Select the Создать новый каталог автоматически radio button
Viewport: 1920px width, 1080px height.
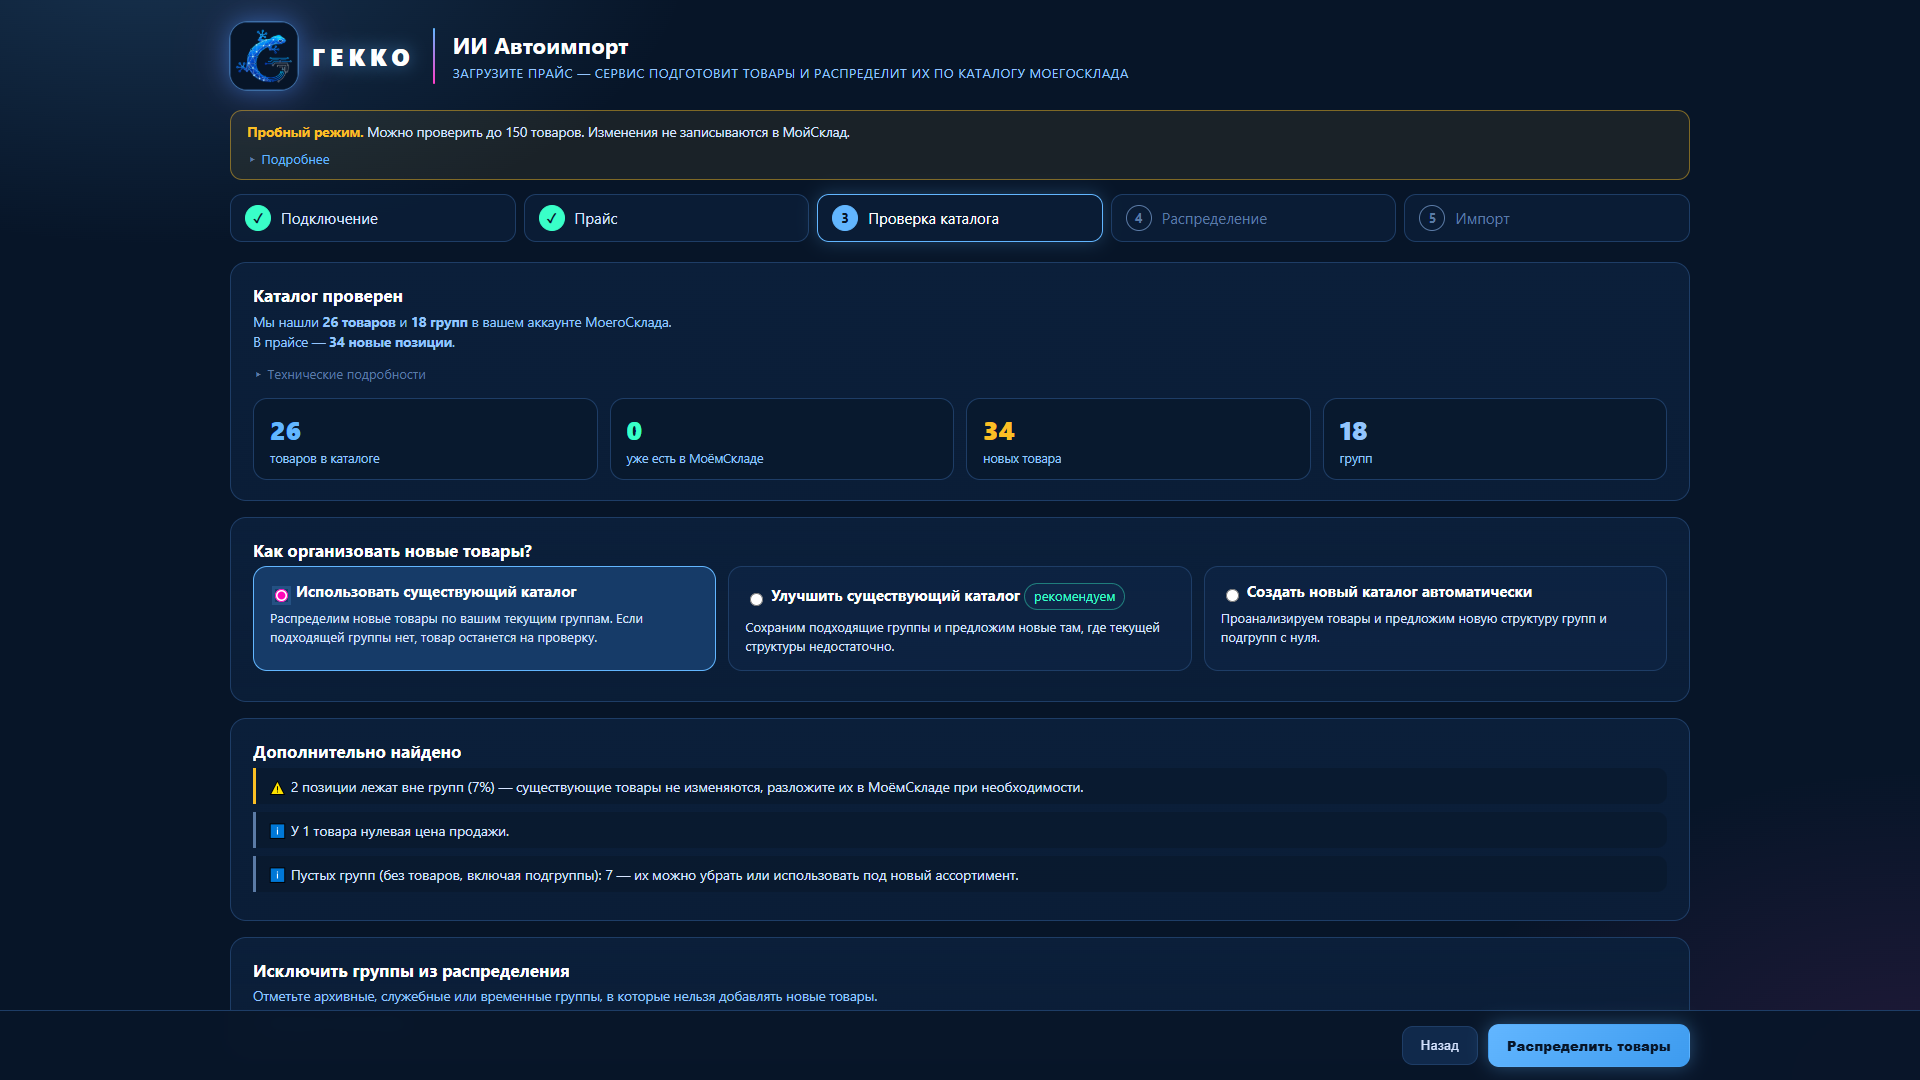(1232, 595)
